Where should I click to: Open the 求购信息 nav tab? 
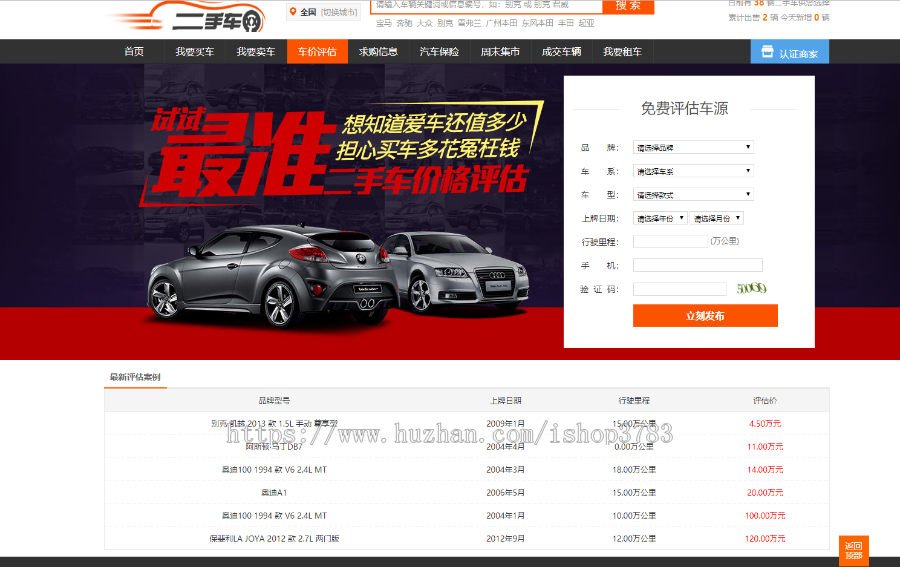[x=378, y=52]
